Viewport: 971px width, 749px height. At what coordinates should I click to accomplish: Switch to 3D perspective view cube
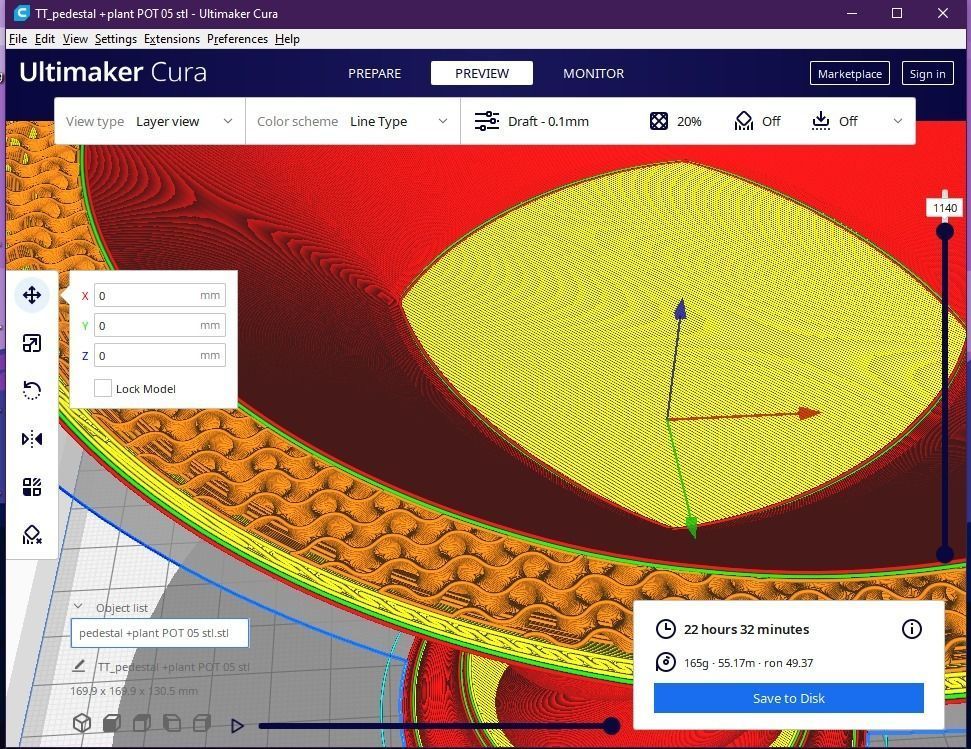tap(82, 722)
